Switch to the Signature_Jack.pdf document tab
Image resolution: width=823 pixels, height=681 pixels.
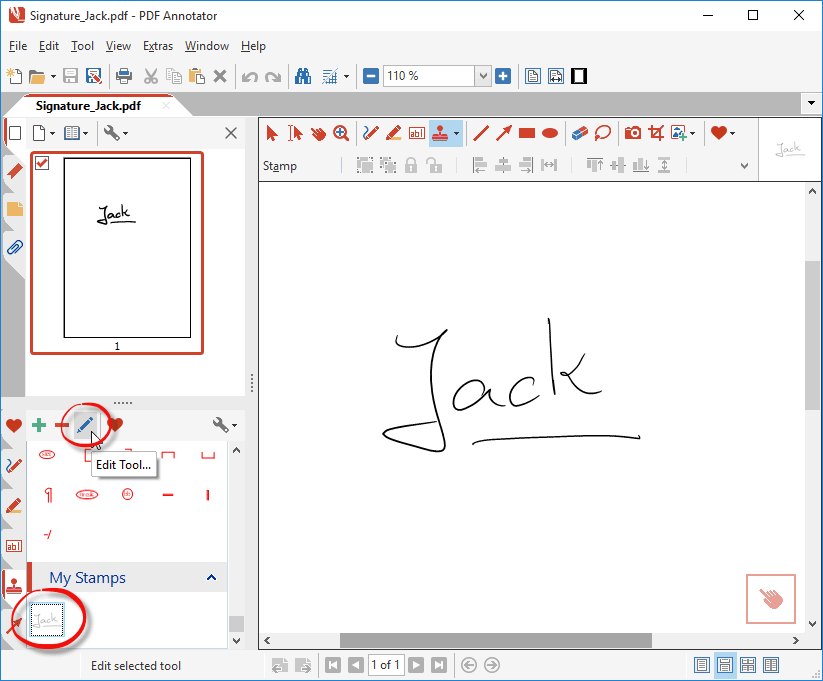pos(87,105)
